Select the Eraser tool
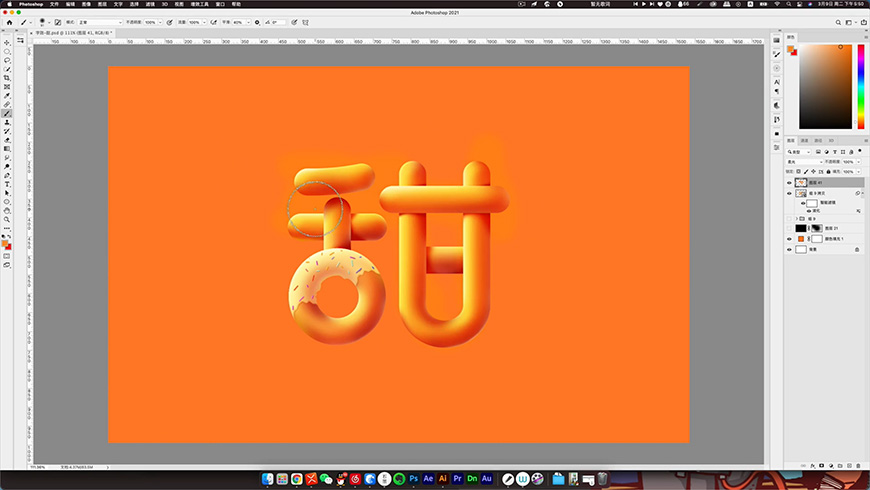Viewport: 870px width, 490px height. pos(7,140)
